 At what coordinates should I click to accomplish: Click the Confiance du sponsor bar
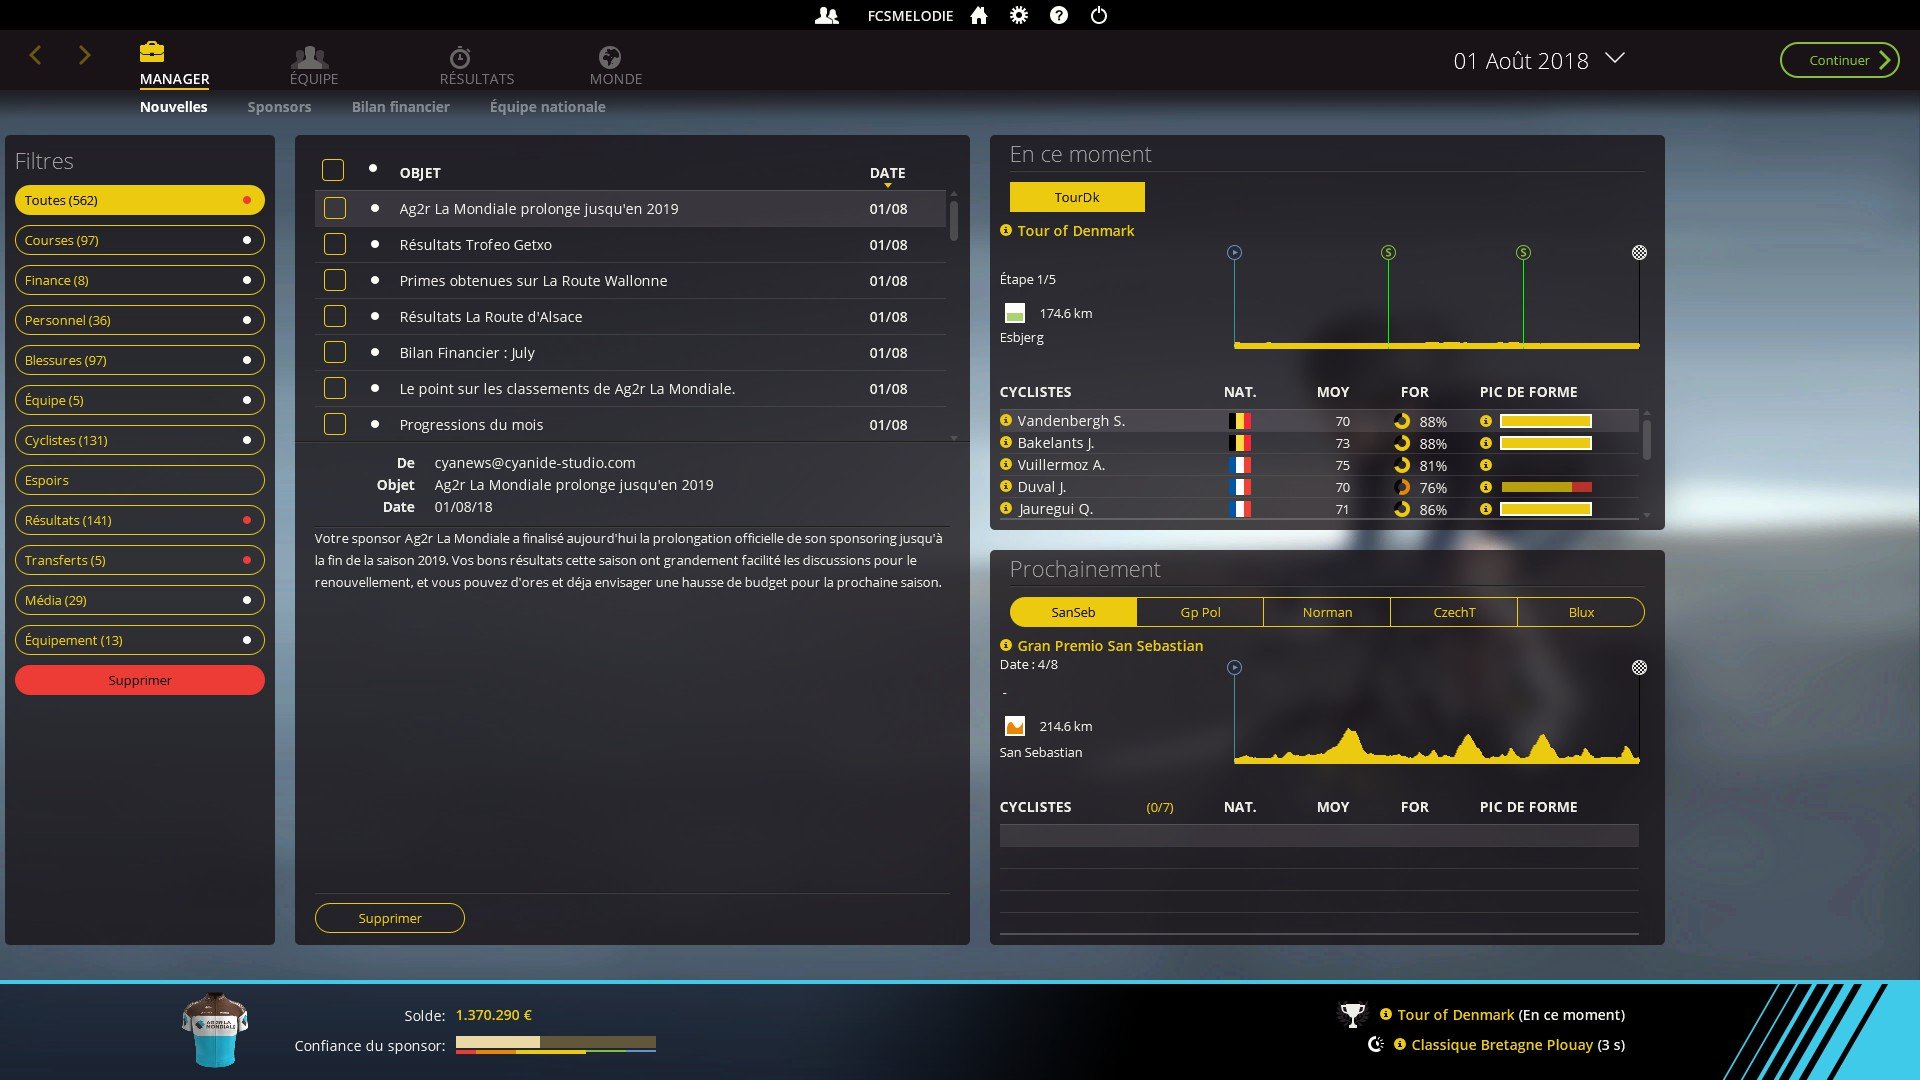click(x=555, y=1044)
